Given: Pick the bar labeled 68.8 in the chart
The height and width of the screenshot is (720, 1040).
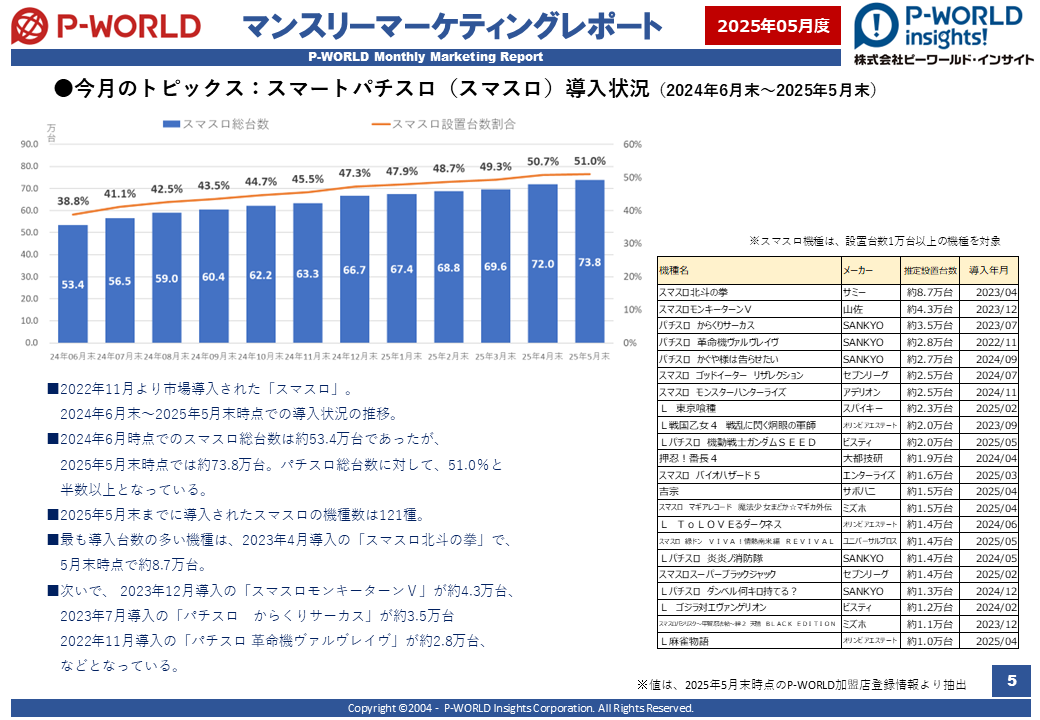Looking at the screenshot, I should [448, 267].
